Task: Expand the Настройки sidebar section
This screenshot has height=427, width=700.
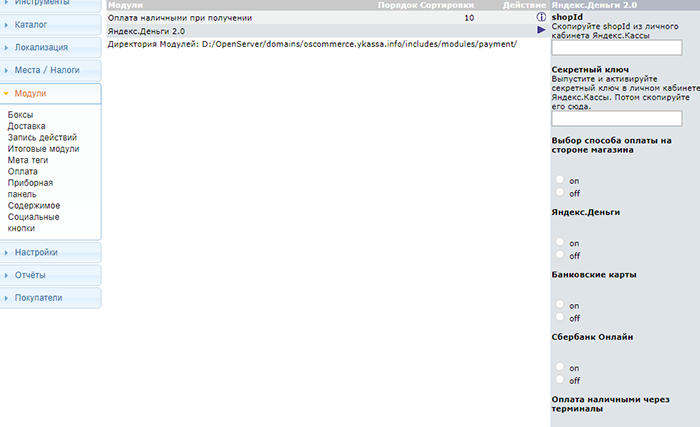Action: click(x=50, y=252)
